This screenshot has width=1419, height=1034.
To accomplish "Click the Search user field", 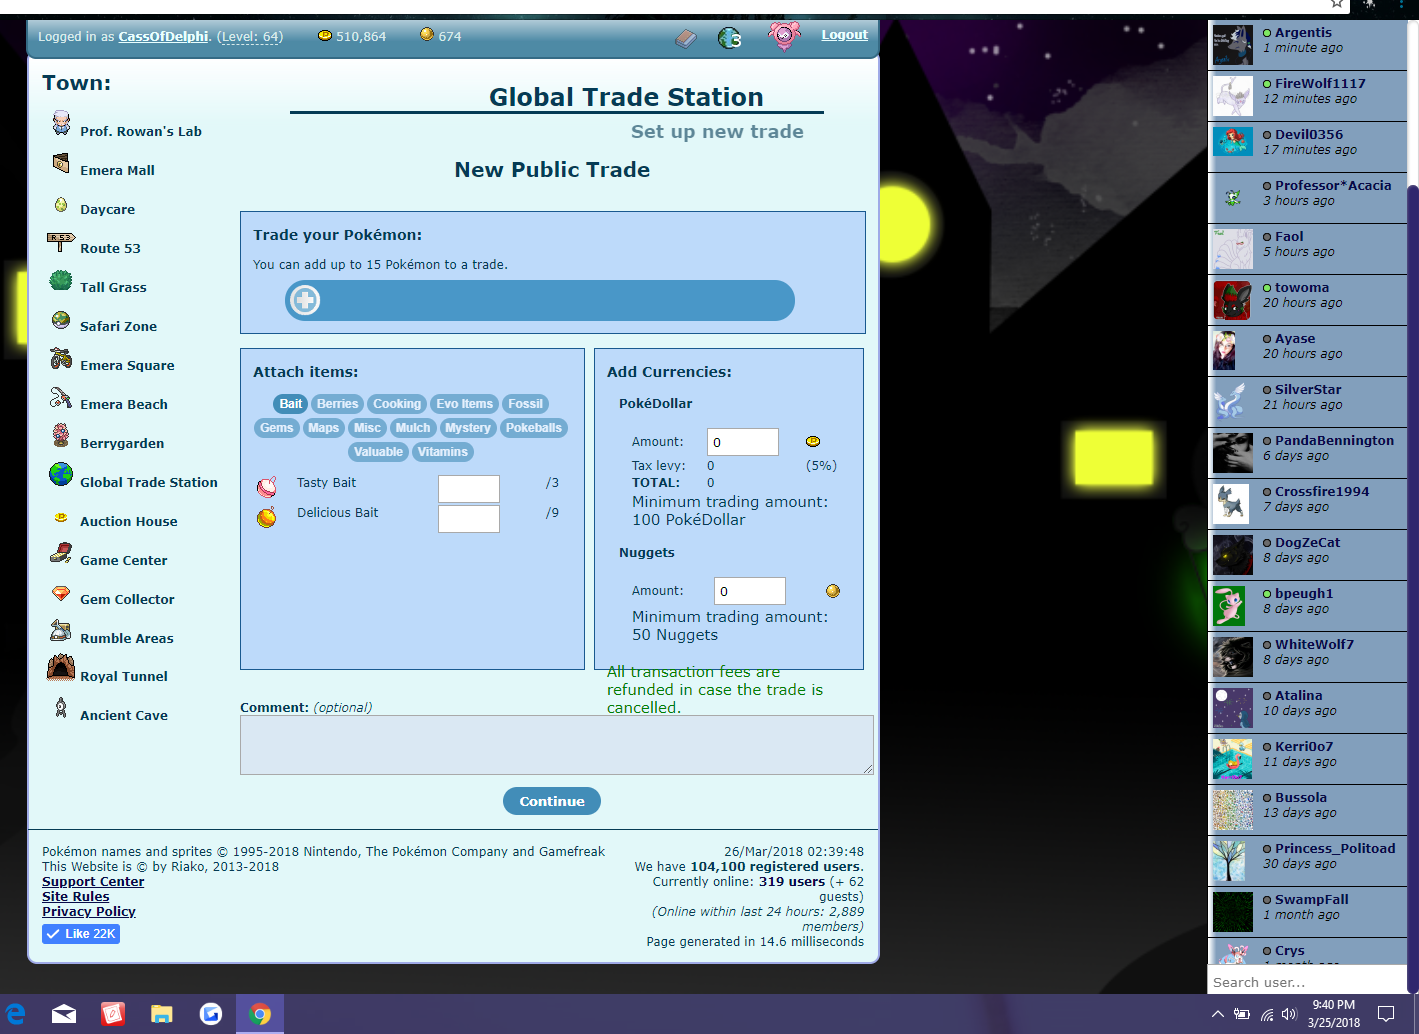I will point(1307,982).
